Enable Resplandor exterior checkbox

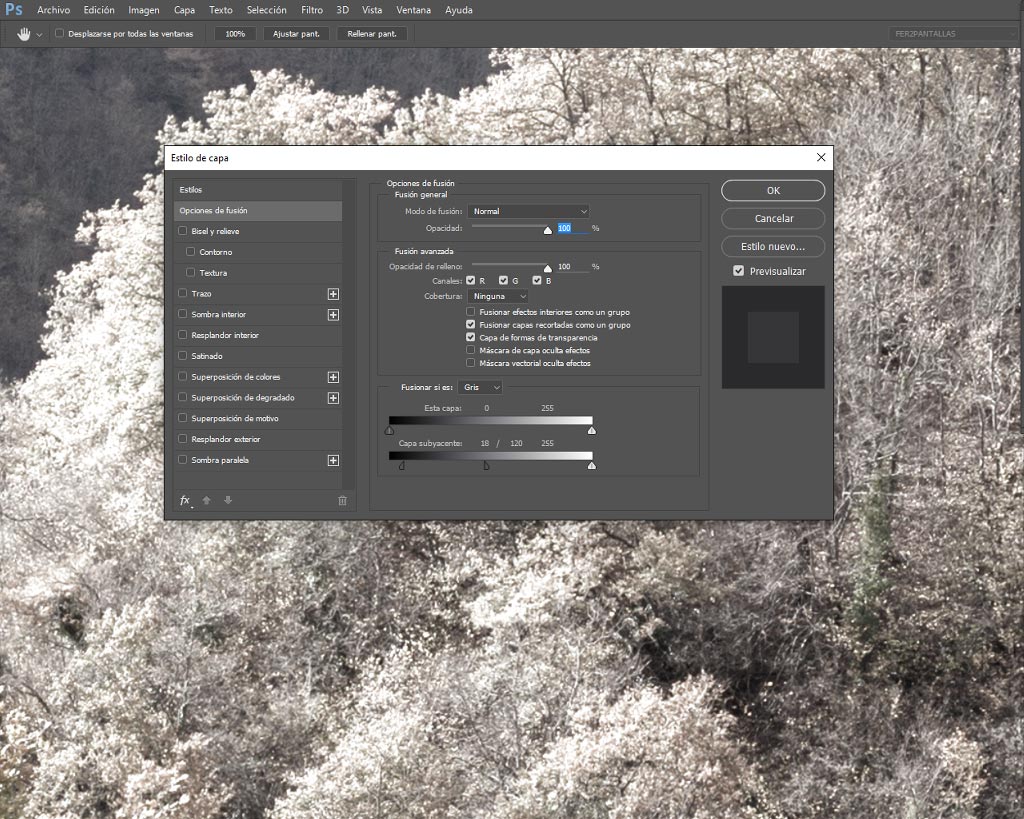183,439
